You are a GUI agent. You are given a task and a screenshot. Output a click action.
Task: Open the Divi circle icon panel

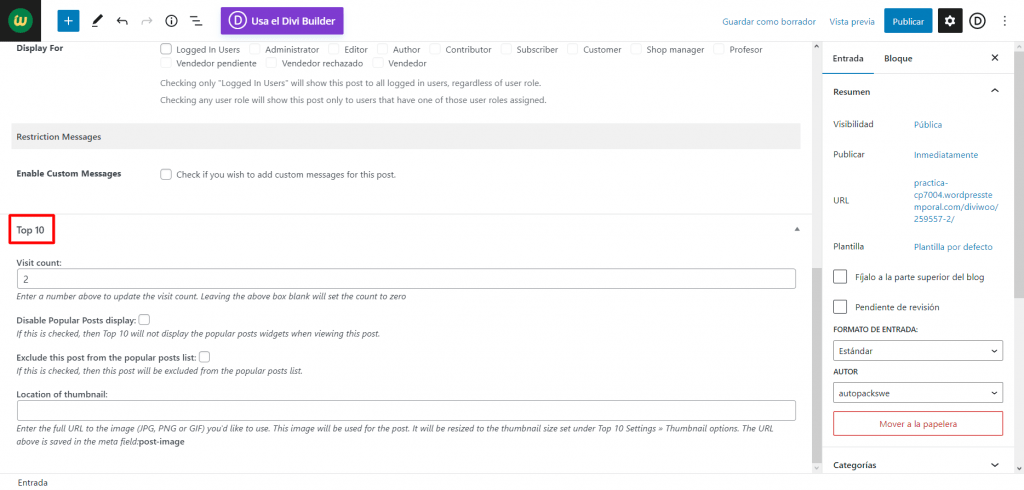click(977, 21)
